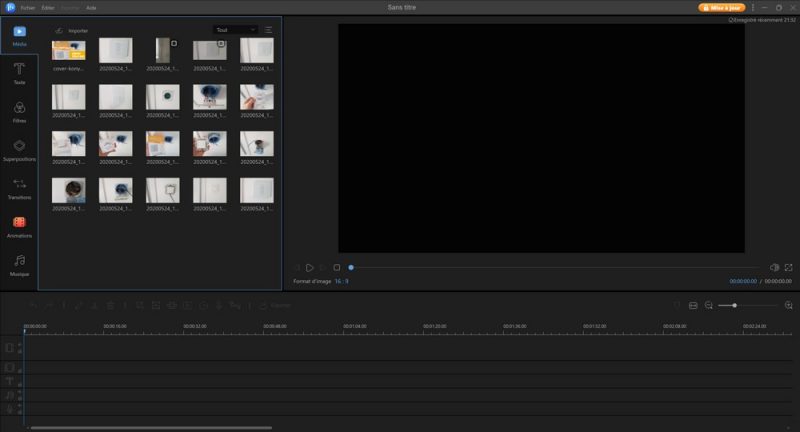This screenshot has width=800, height=432.
Task: Open the Filtres panel
Action: click(19, 111)
